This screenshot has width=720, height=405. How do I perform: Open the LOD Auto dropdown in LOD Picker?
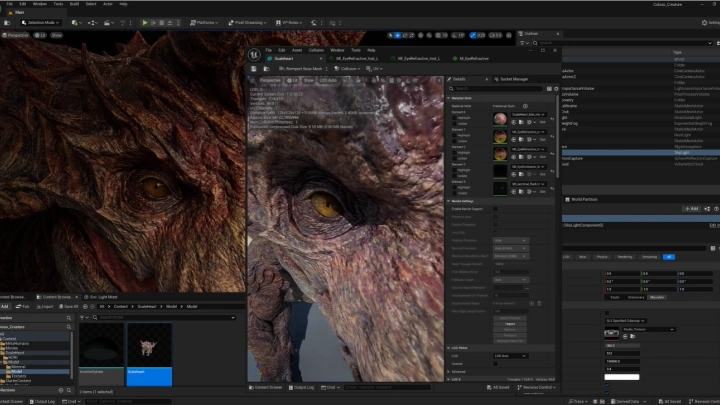(510, 356)
